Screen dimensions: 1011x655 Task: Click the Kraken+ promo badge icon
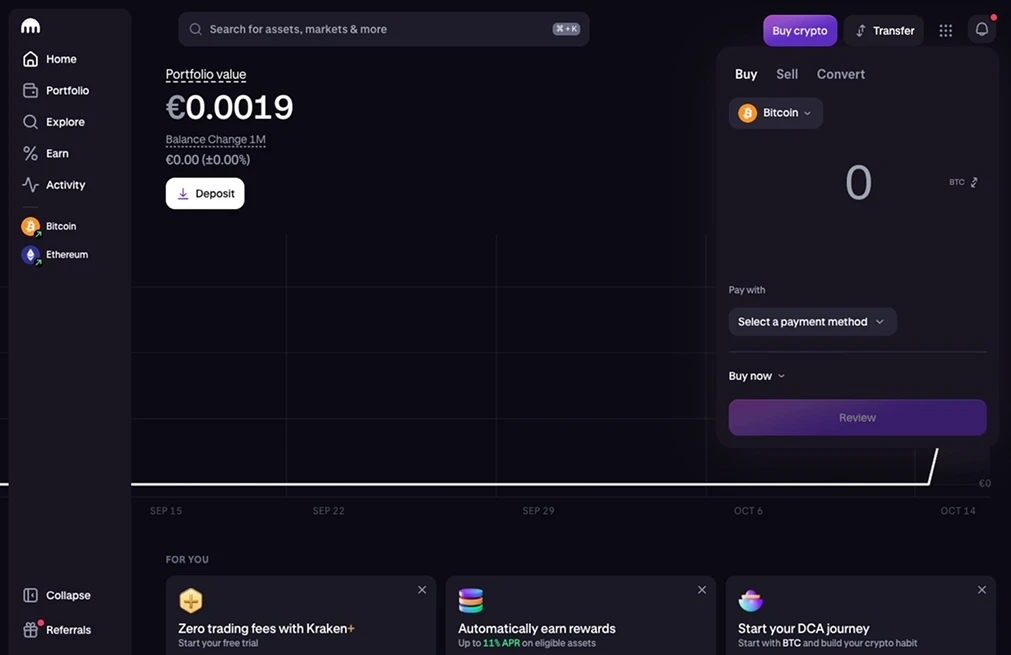coord(191,600)
